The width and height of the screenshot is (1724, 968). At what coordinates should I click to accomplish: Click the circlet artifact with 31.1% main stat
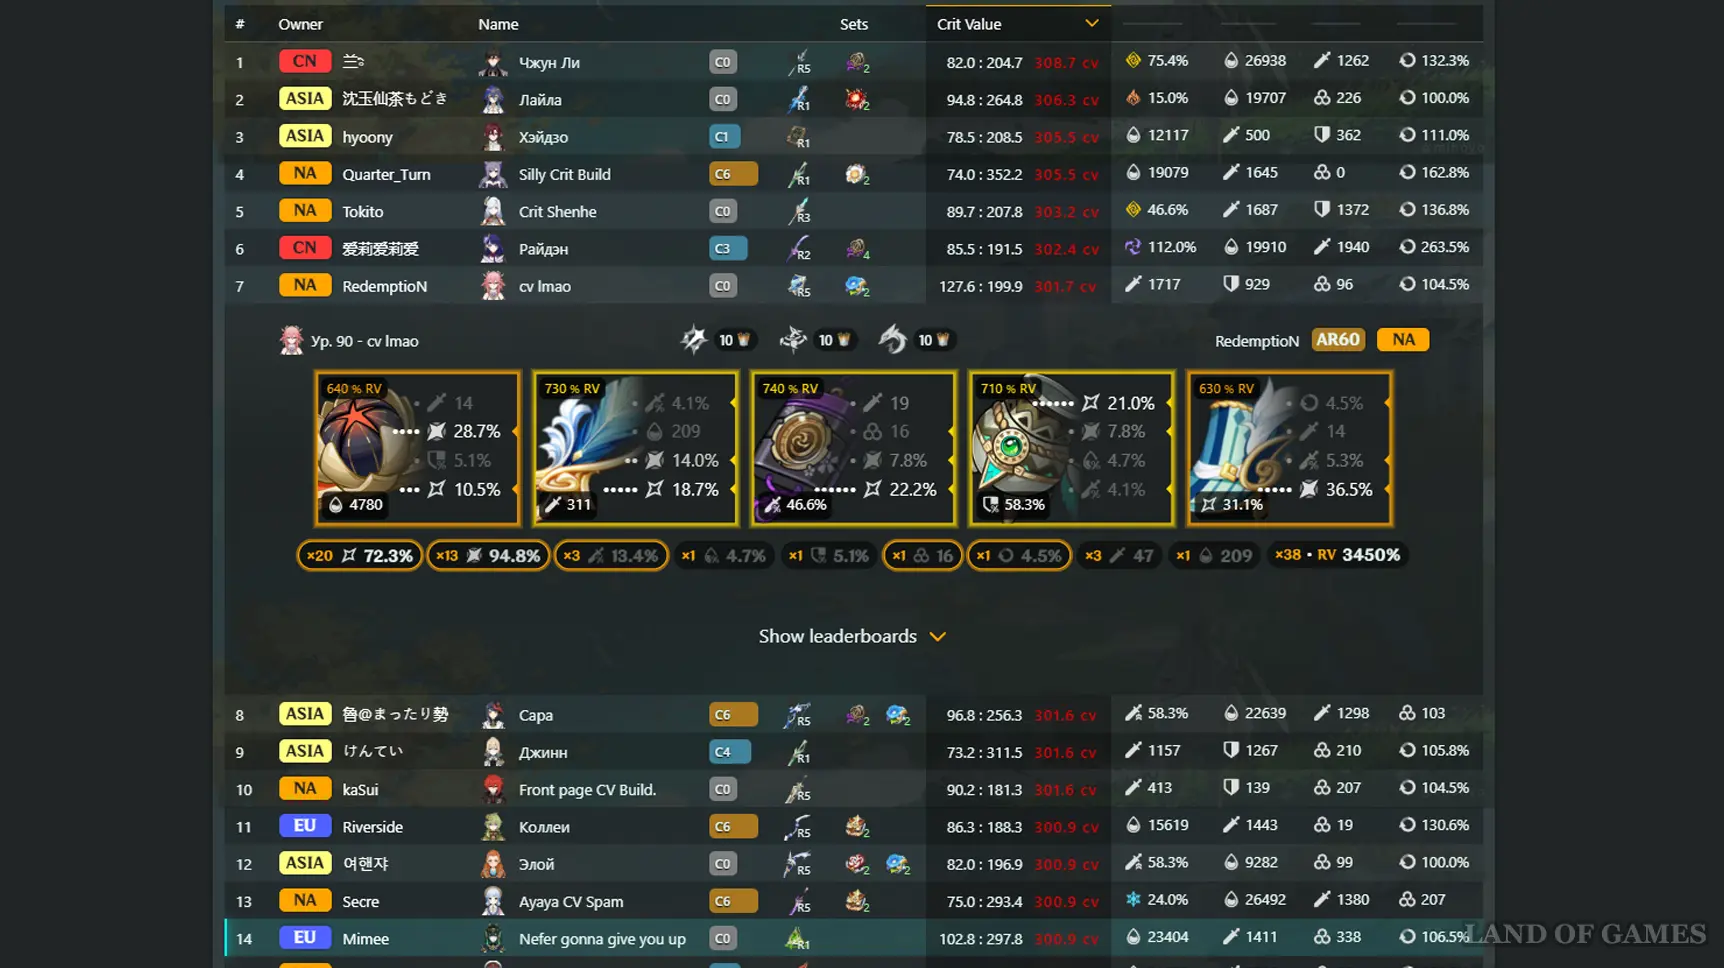point(1289,449)
